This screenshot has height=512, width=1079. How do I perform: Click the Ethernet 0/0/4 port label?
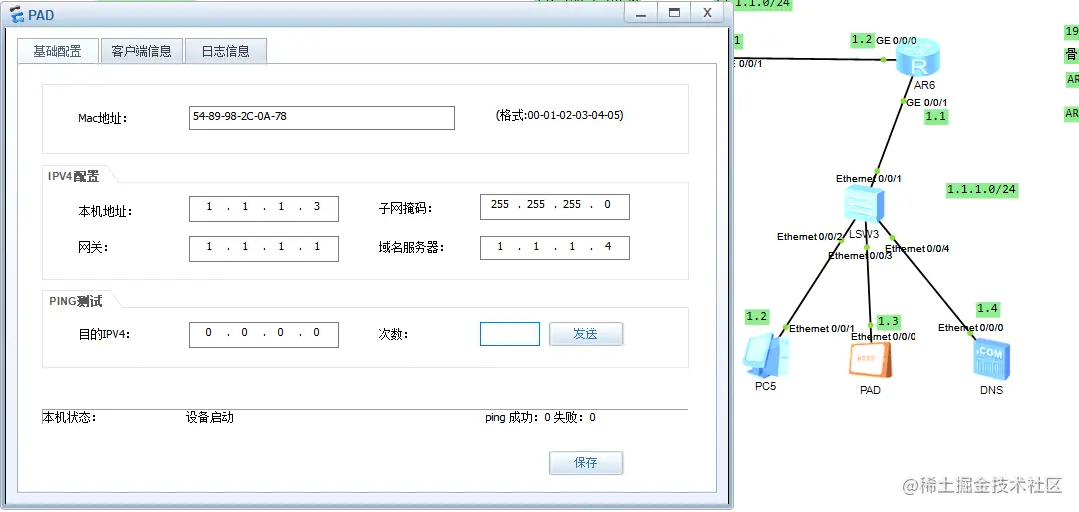917,248
